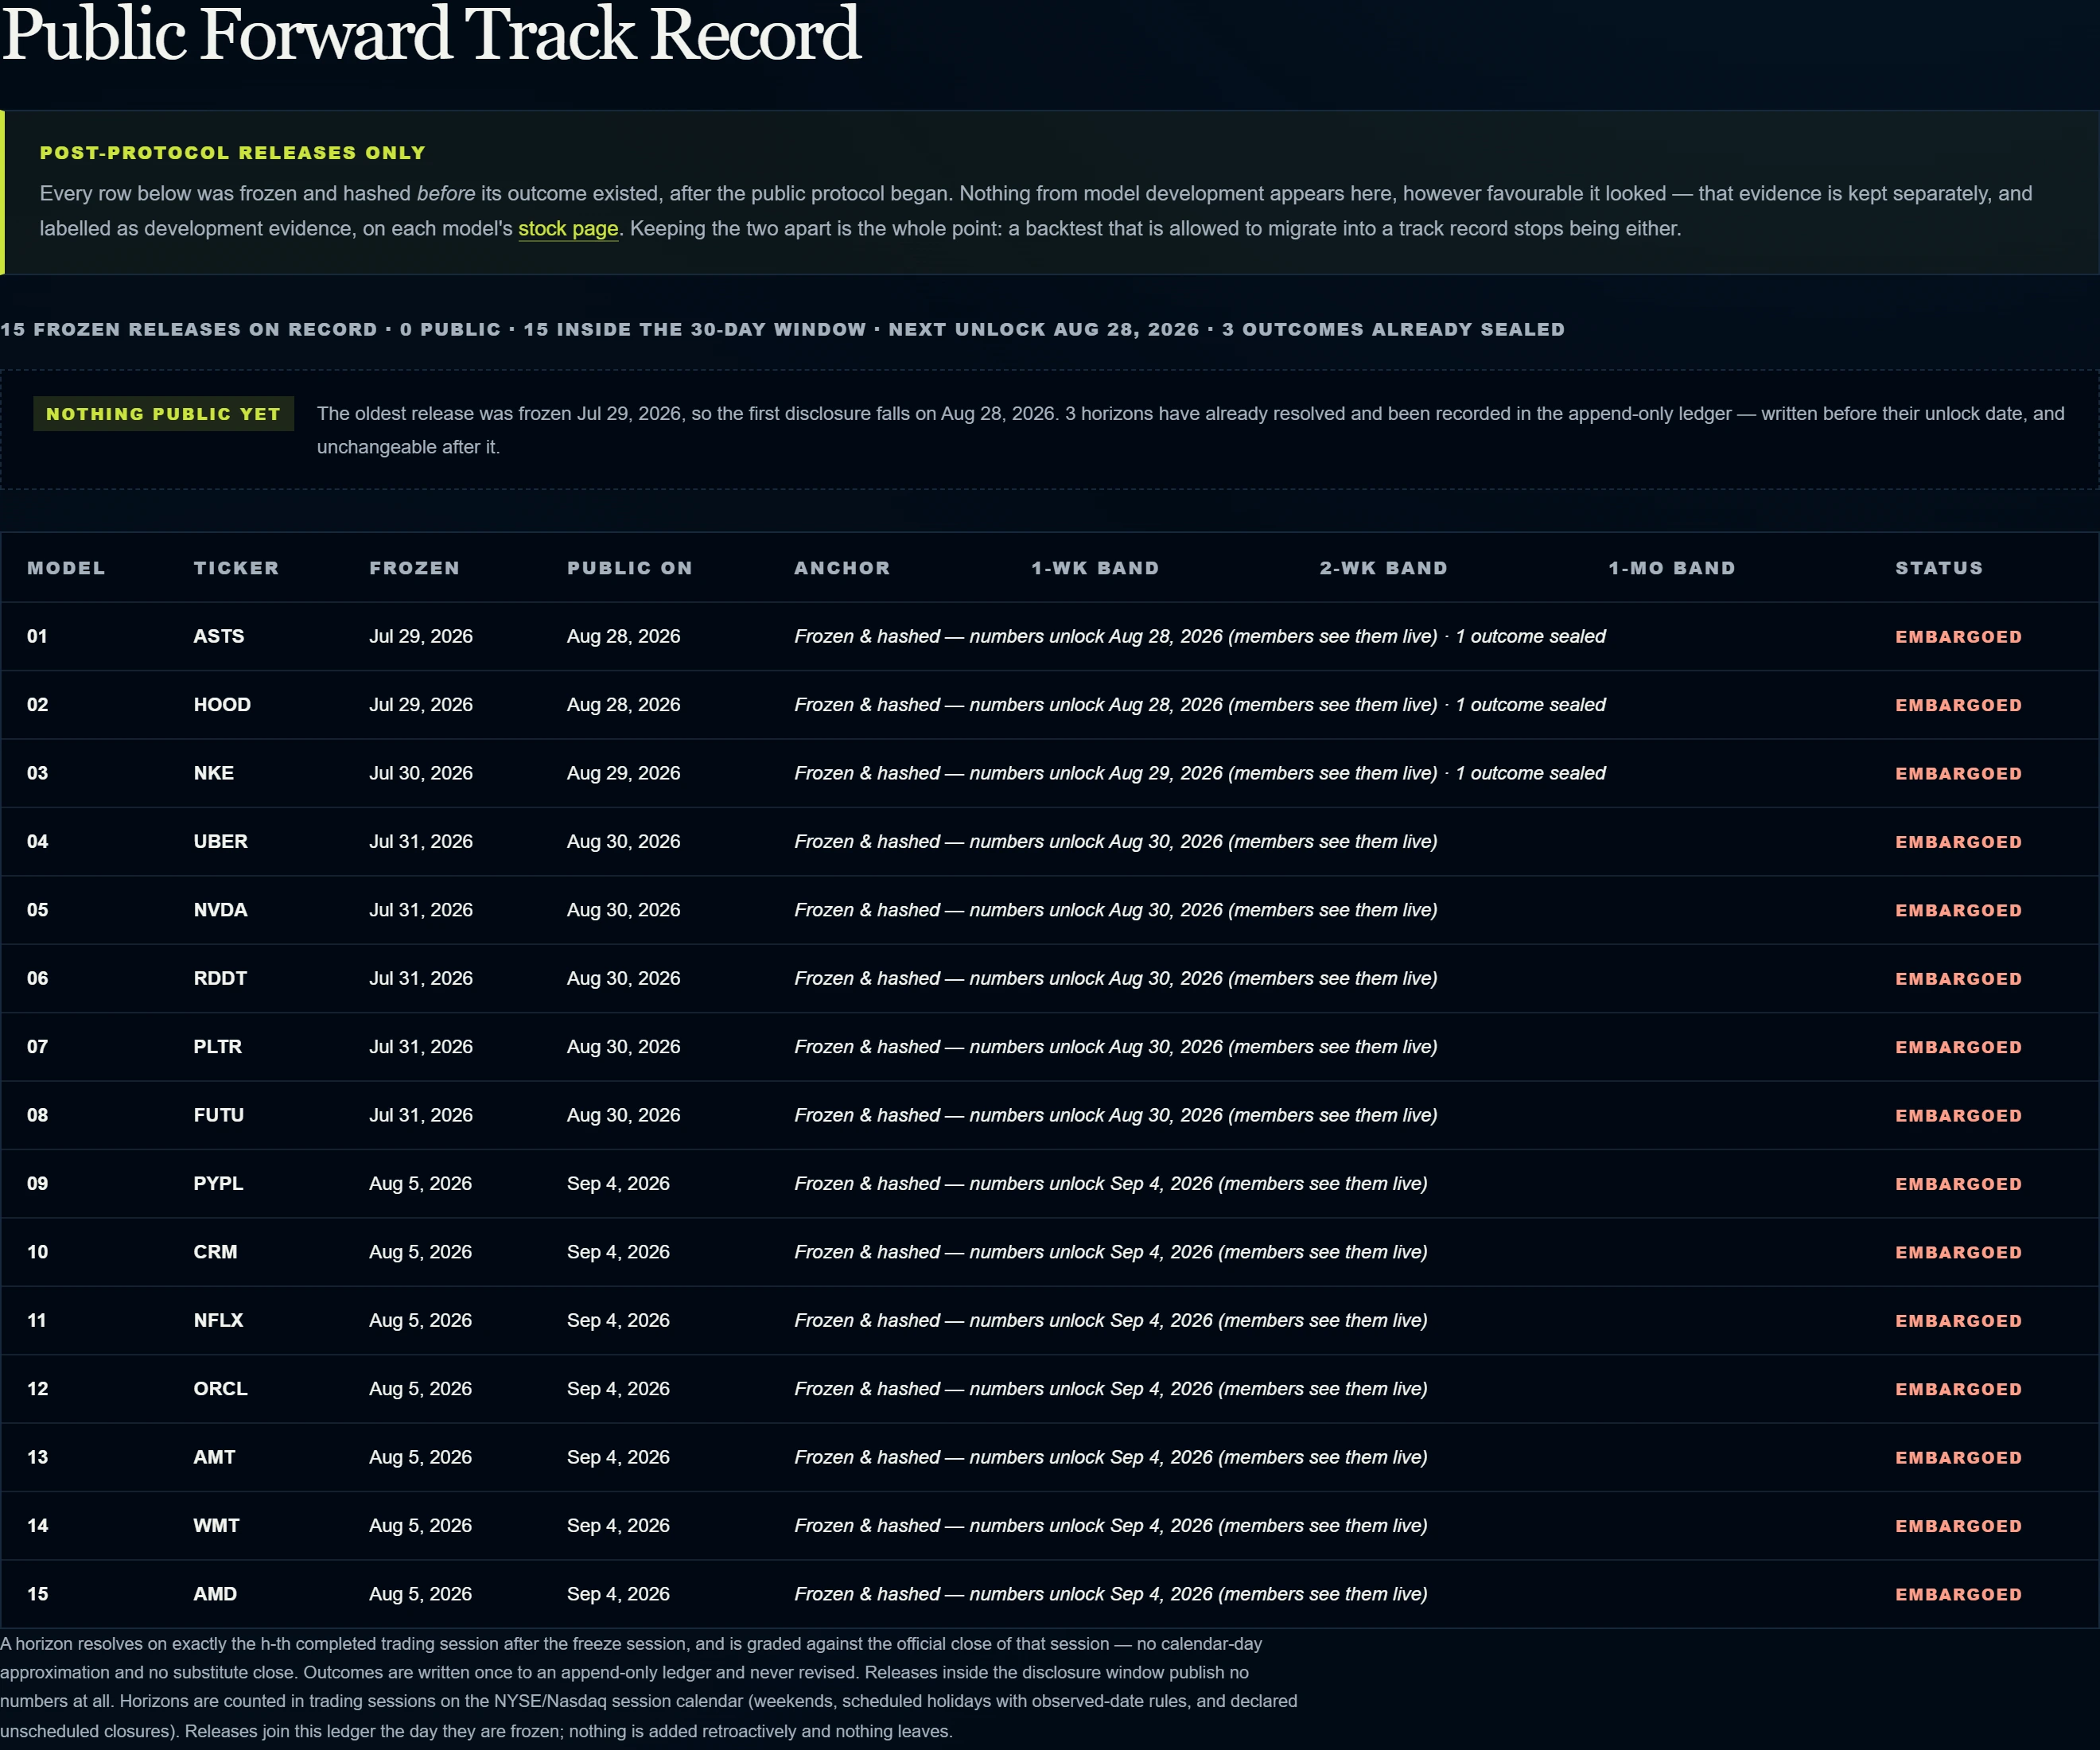The height and width of the screenshot is (1750, 2100).
Task: Click model number 15
Action: pos(37,1594)
